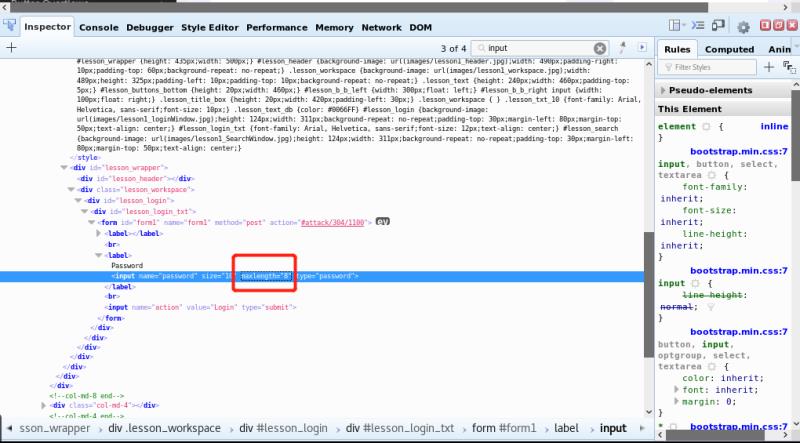Image resolution: width=800 pixels, height=443 pixels.
Task: Click the maxlength attribute of password input
Action: coord(266,276)
